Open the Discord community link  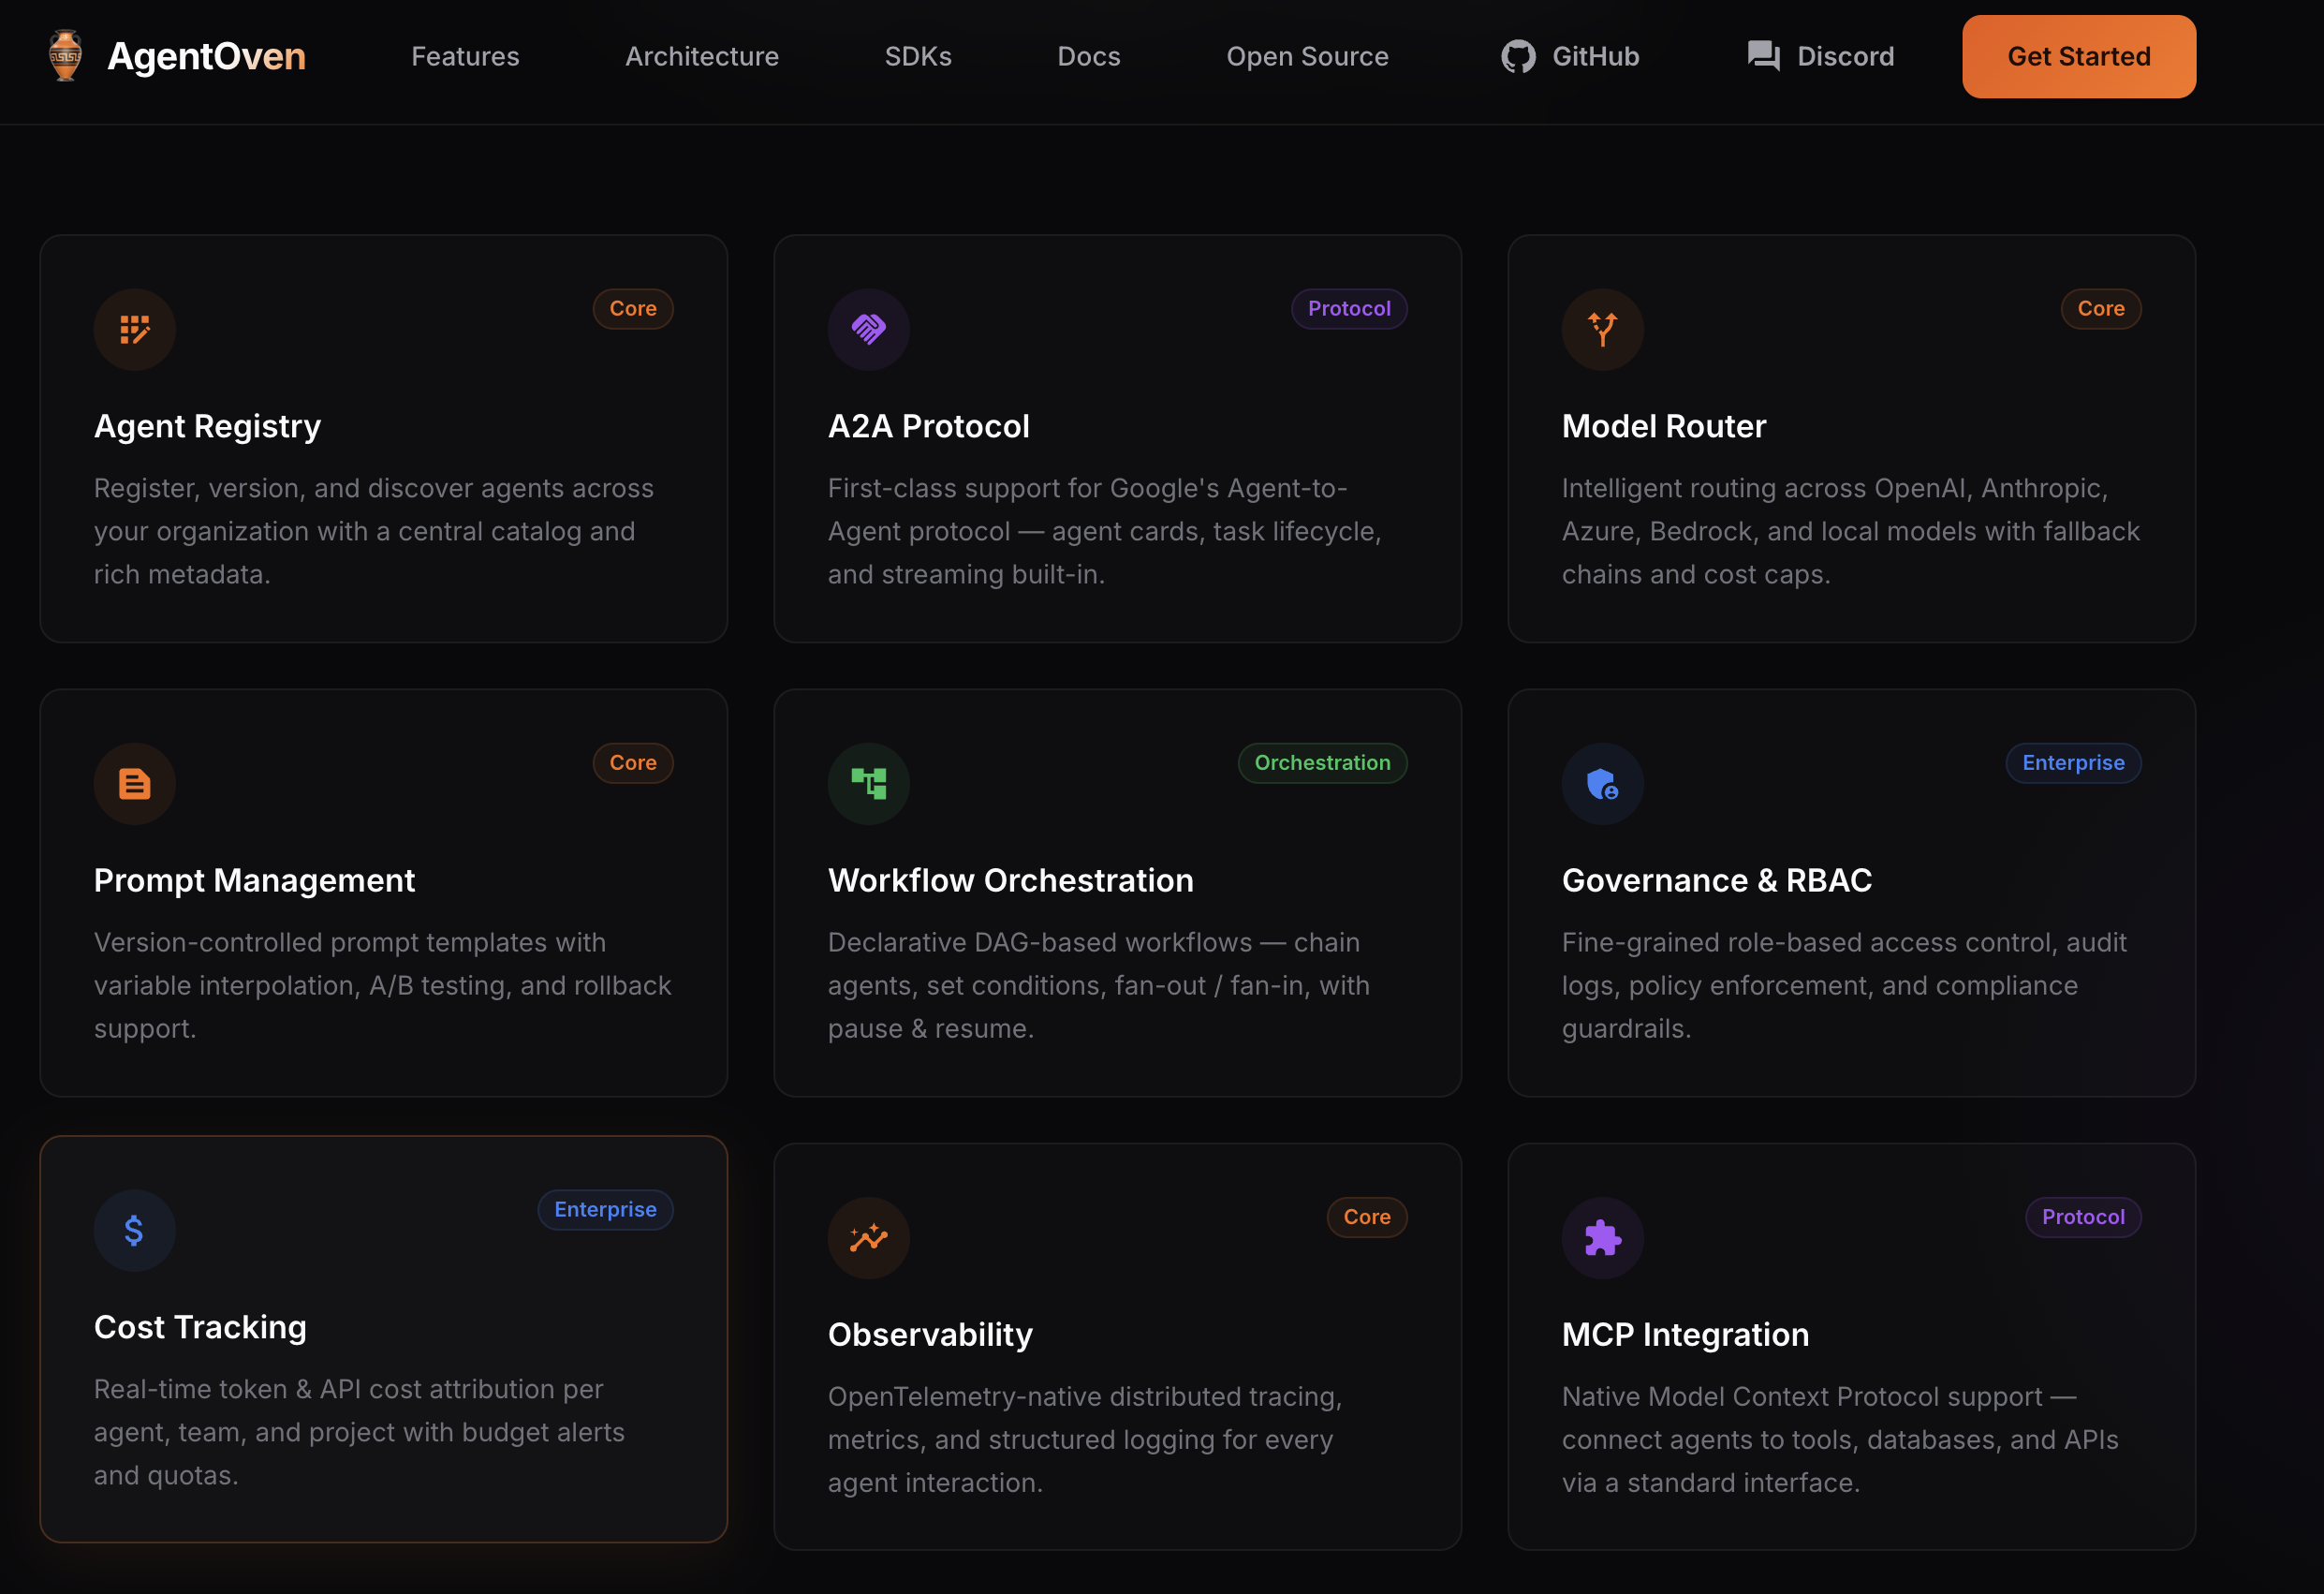coord(1820,56)
